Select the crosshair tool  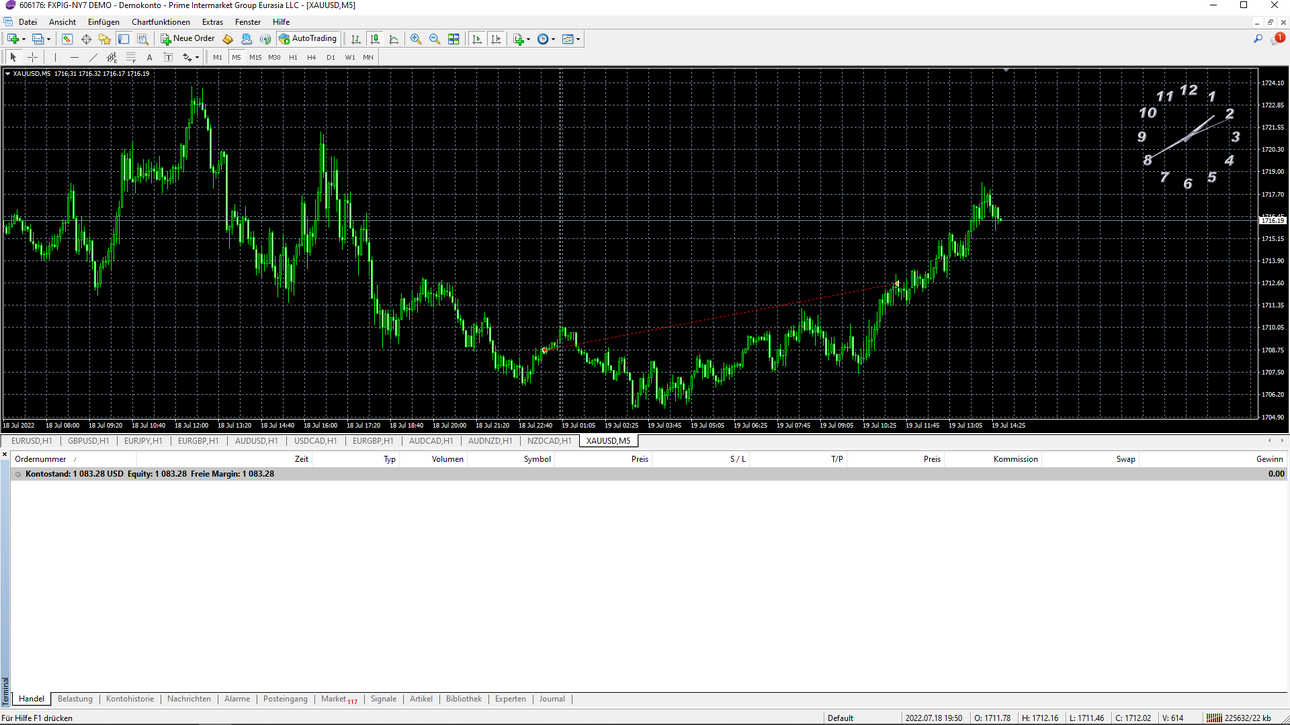32,57
